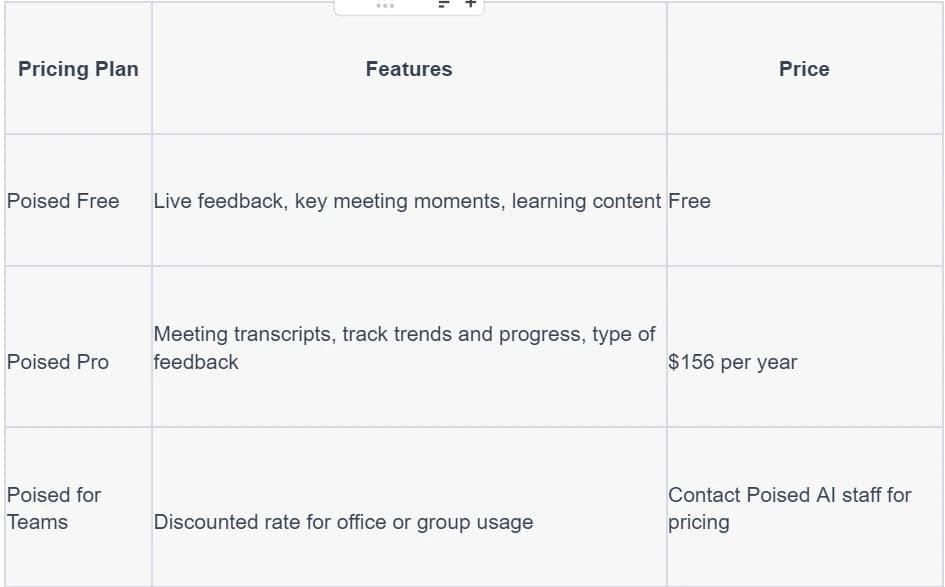The width and height of the screenshot is (945, 587).
Task: Click the word 'pricing' in last row
Action: point(699,522)
